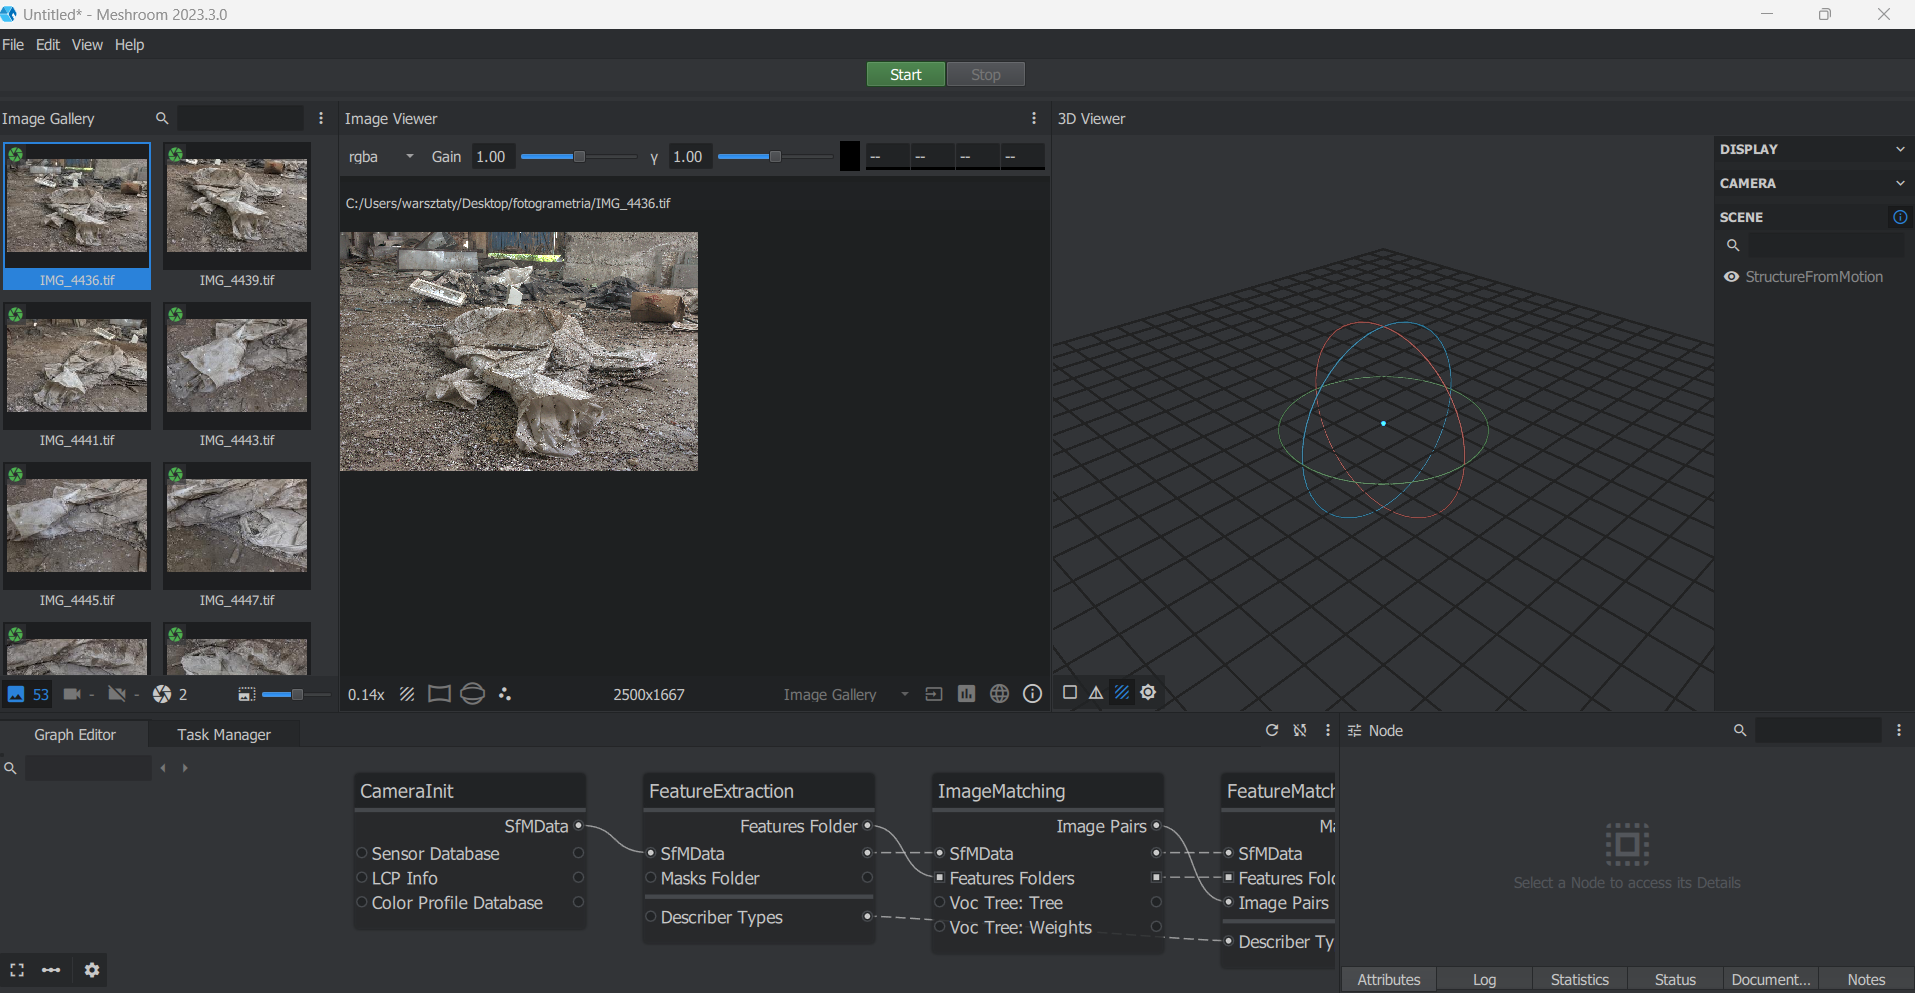Toggle checkerboard background in Image Viewer

(x=407, y=694)
